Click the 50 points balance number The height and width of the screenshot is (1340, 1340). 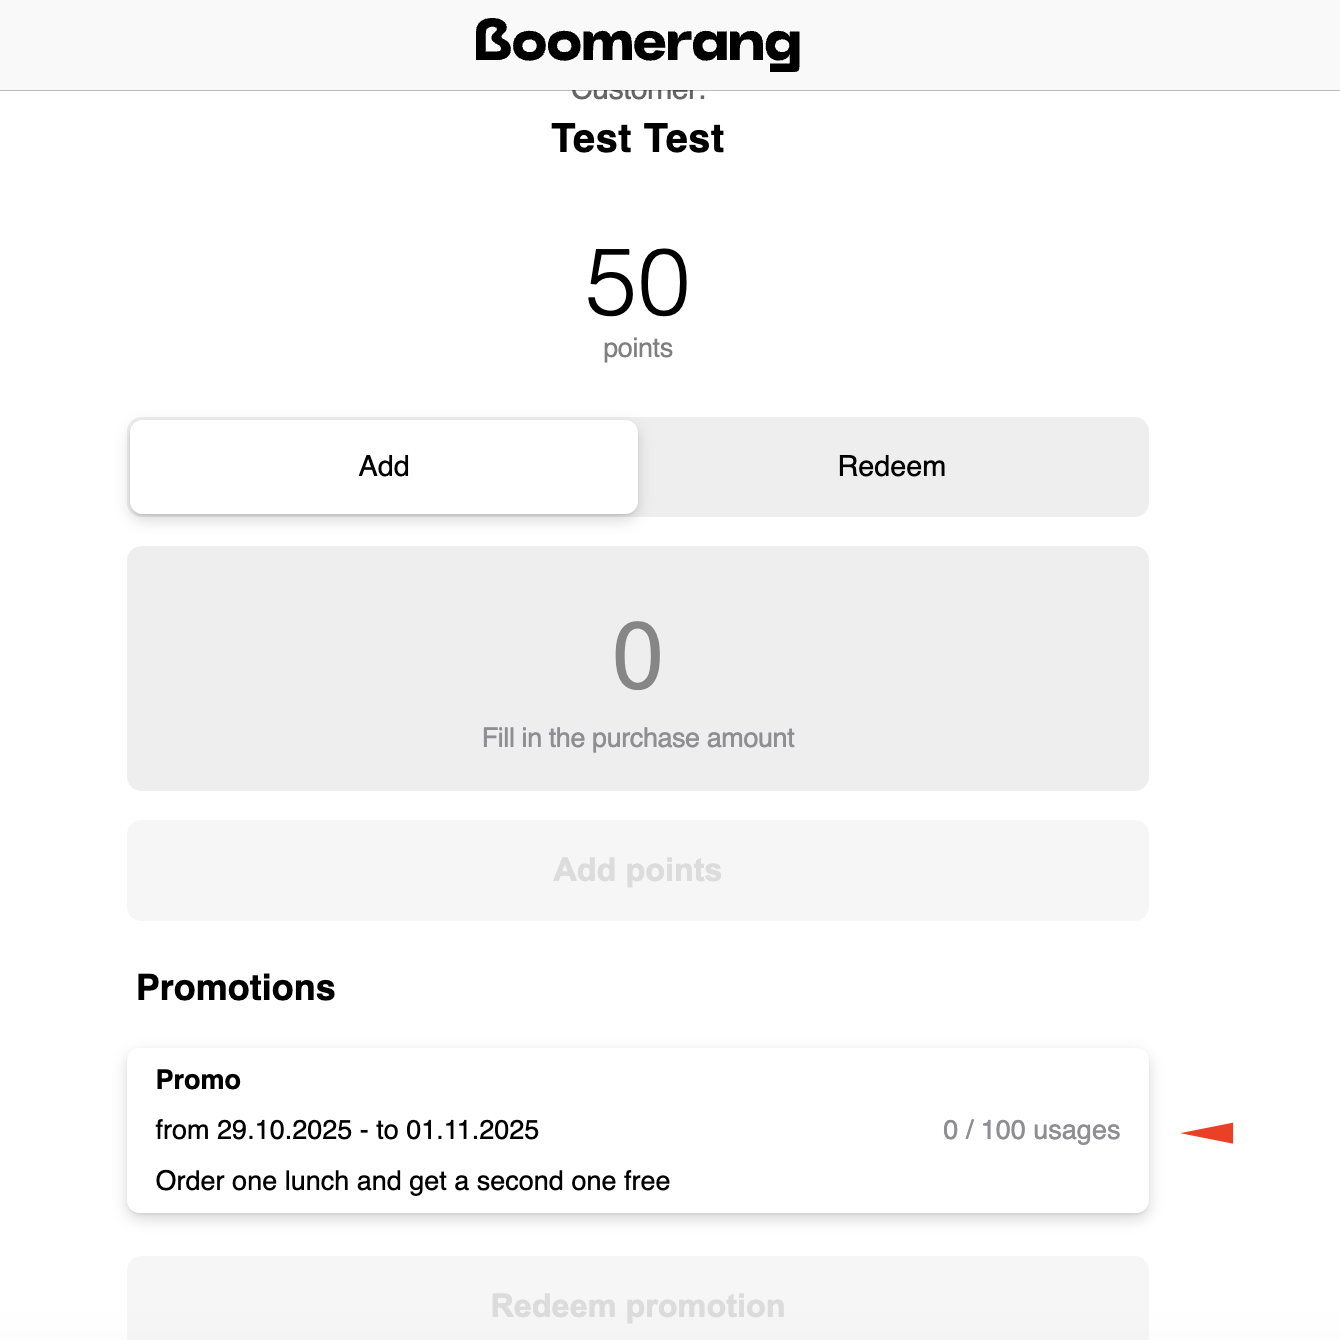tap(637, 283)
